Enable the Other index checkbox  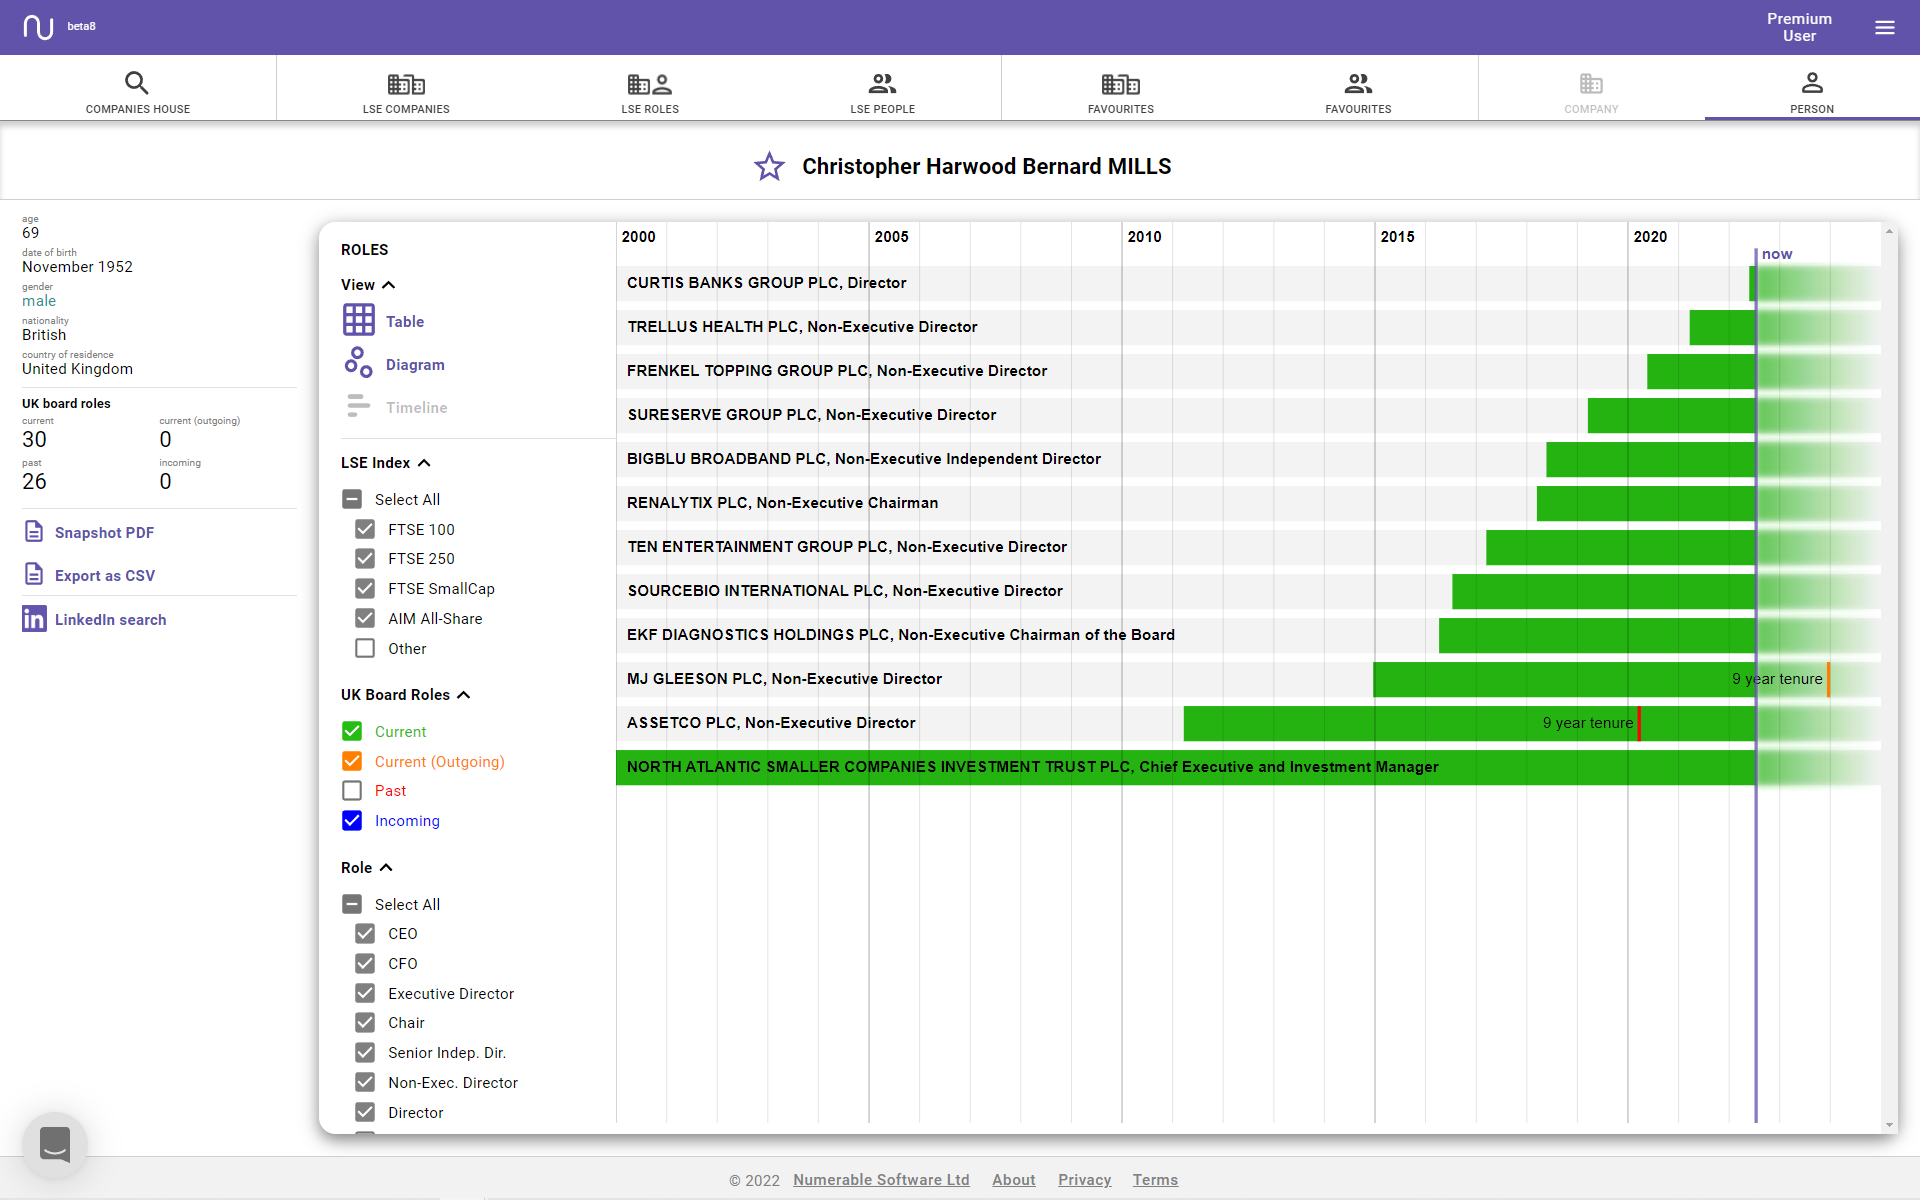365,648
